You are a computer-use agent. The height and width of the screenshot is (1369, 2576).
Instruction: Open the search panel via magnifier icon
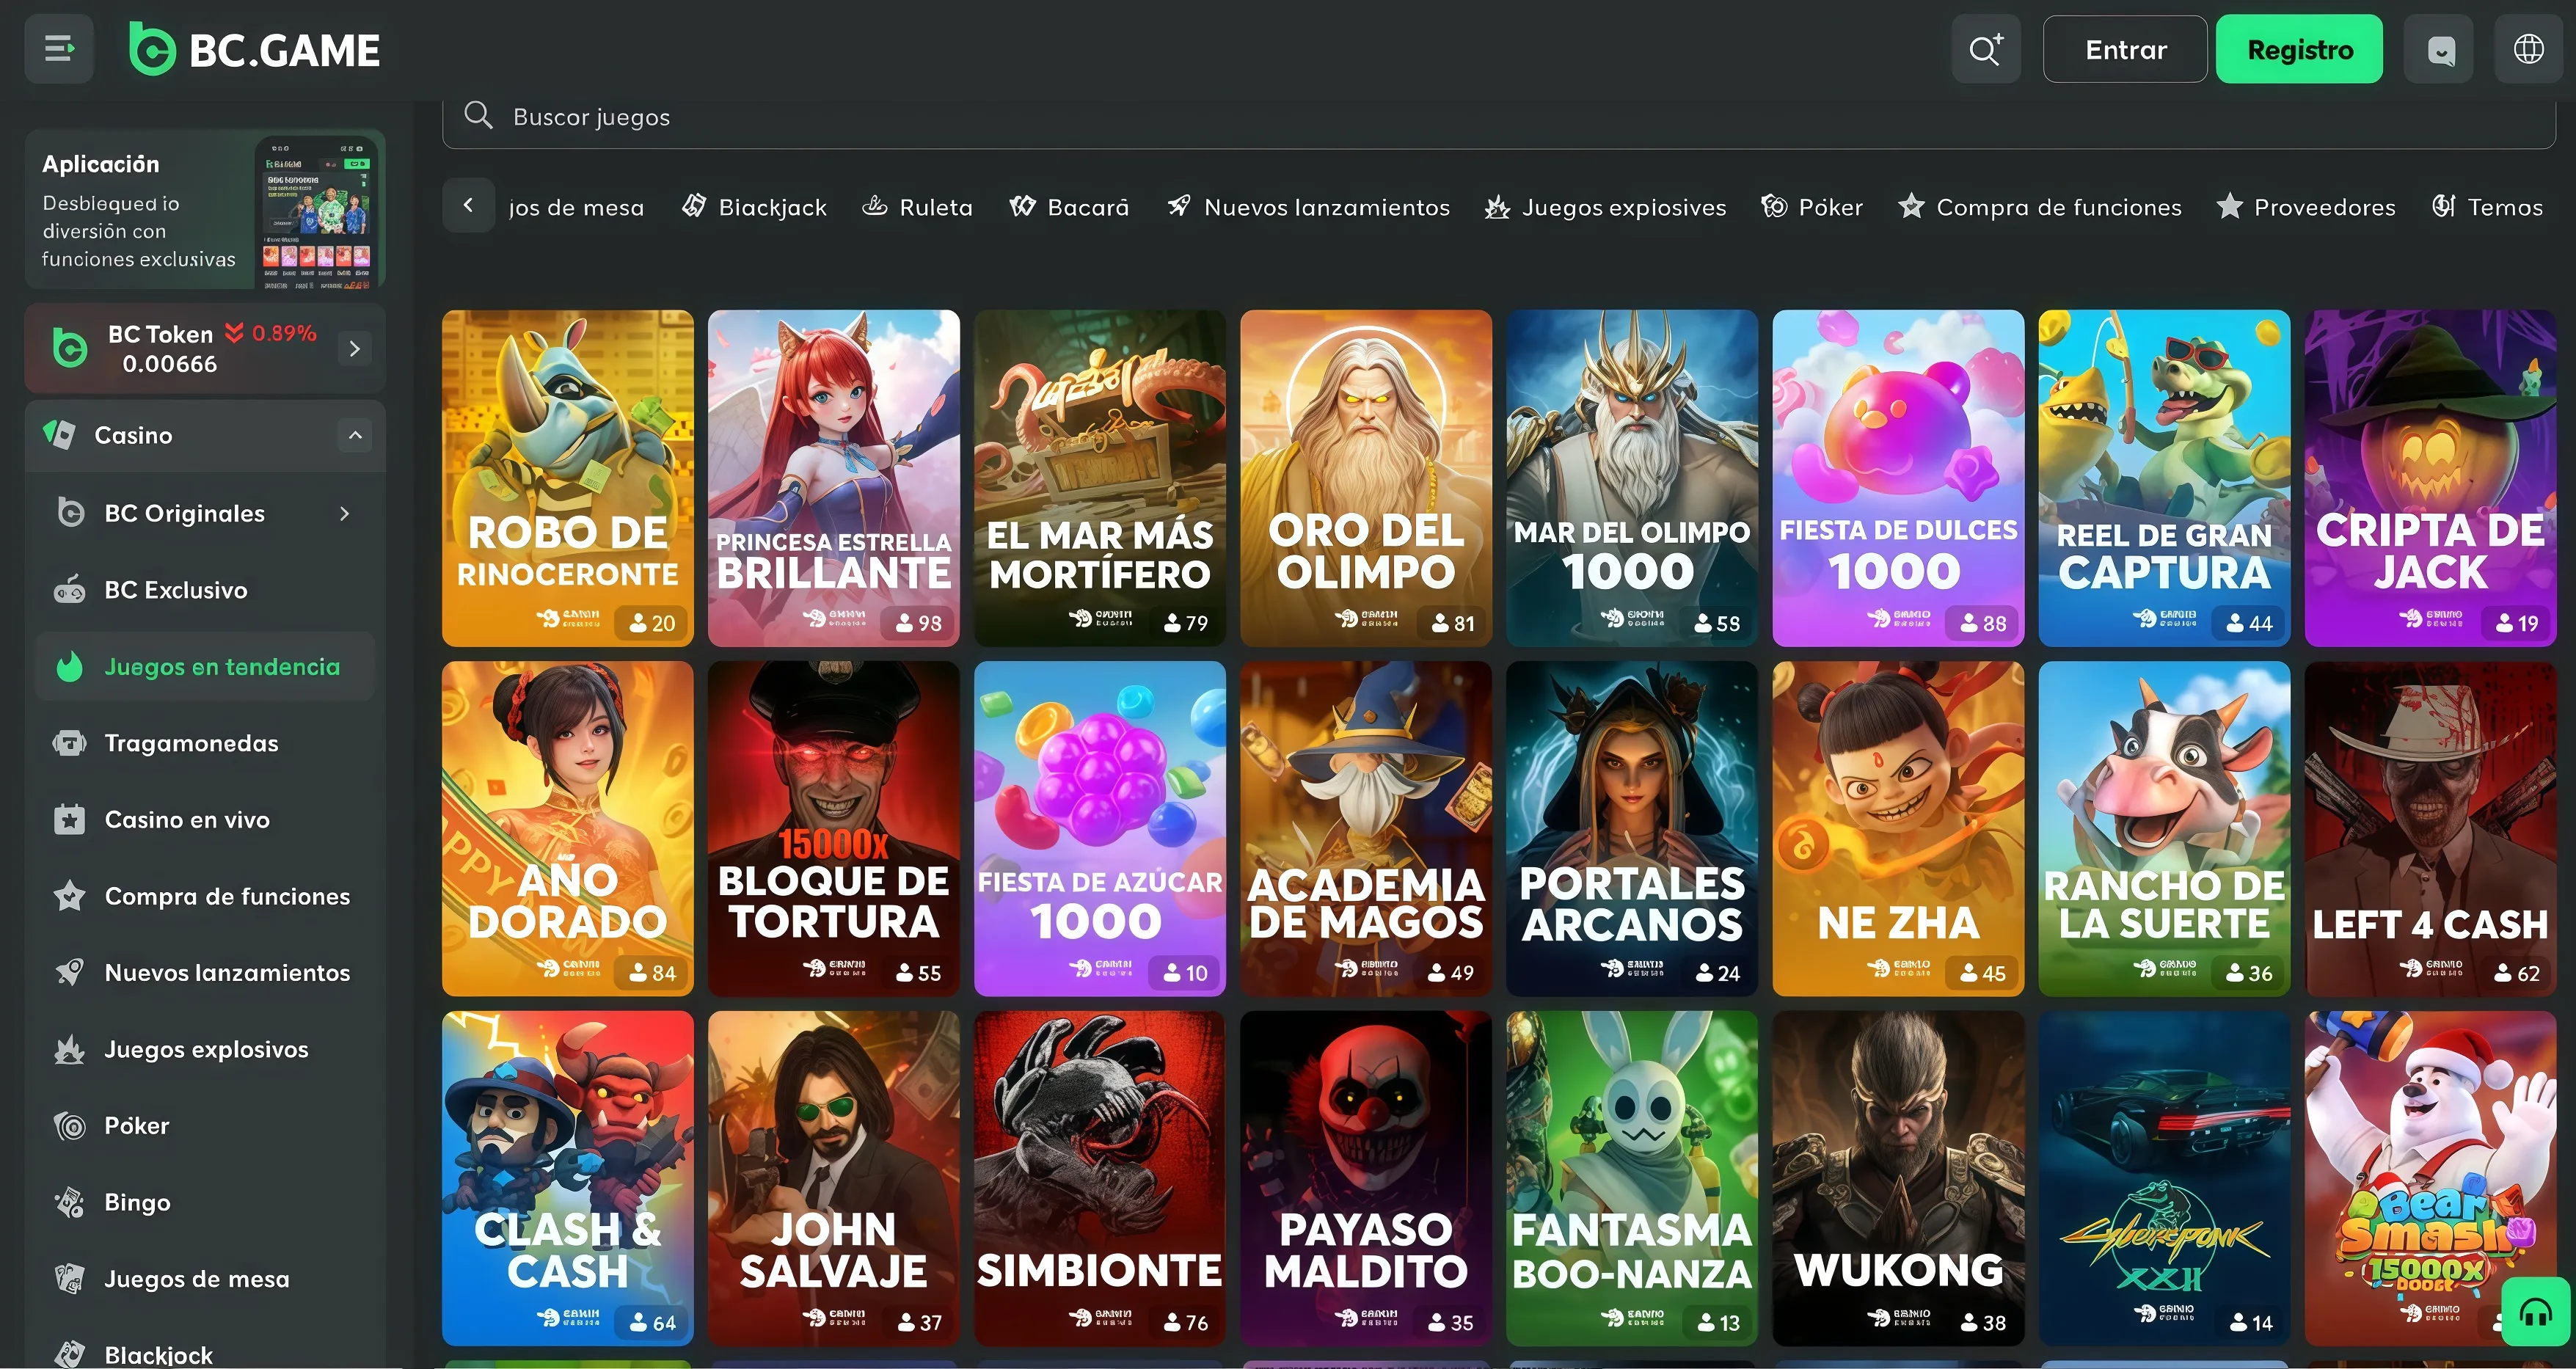(x=1986, y=48)
